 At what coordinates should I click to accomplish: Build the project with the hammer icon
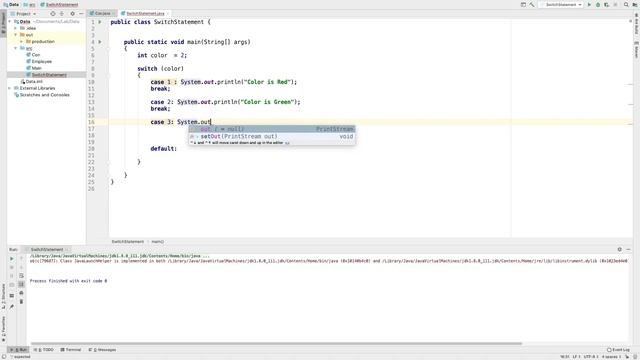532,4
